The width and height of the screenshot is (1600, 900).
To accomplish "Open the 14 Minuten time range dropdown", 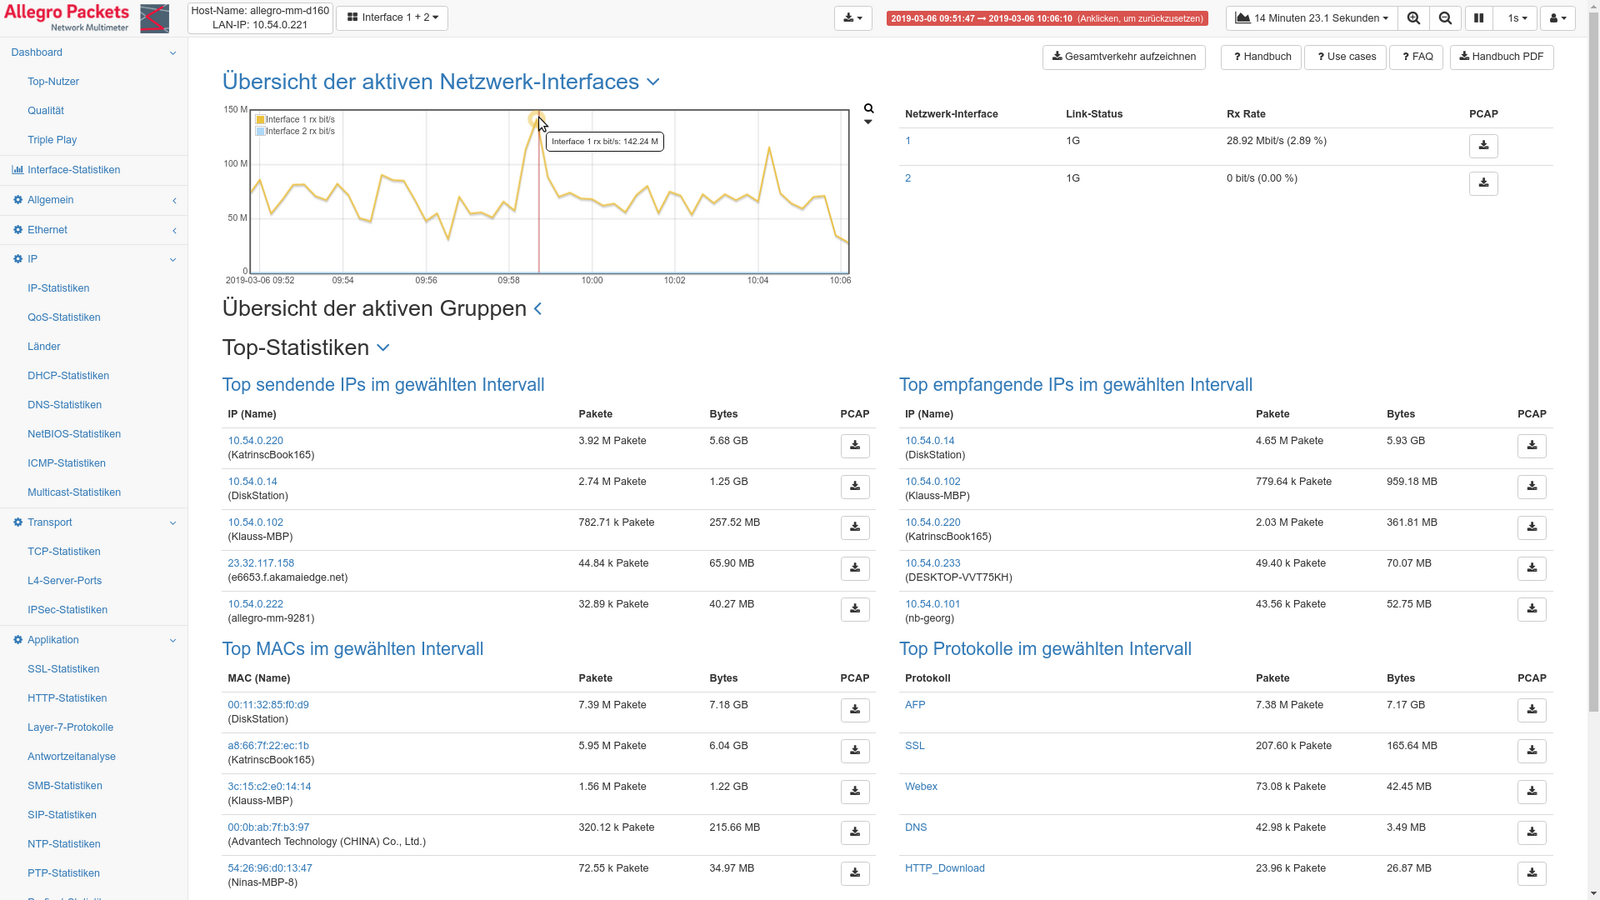I will [1311, 18].
